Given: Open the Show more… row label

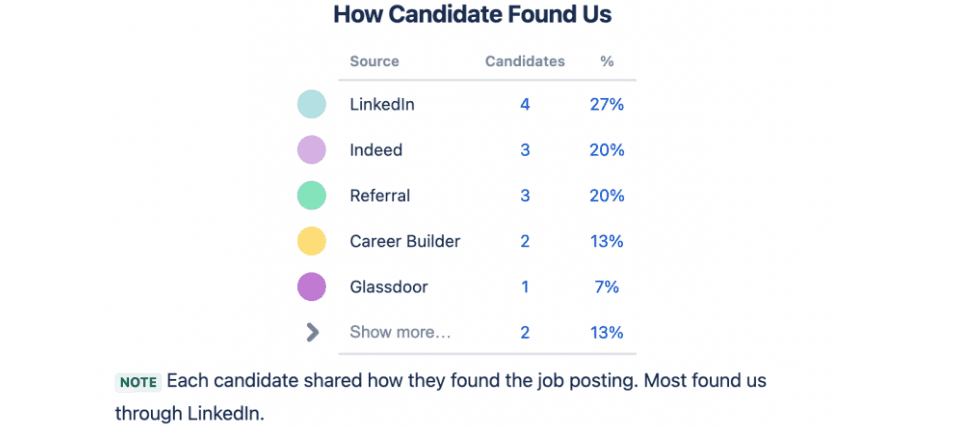Looking at the screenshot, I should tap(400, 333).
